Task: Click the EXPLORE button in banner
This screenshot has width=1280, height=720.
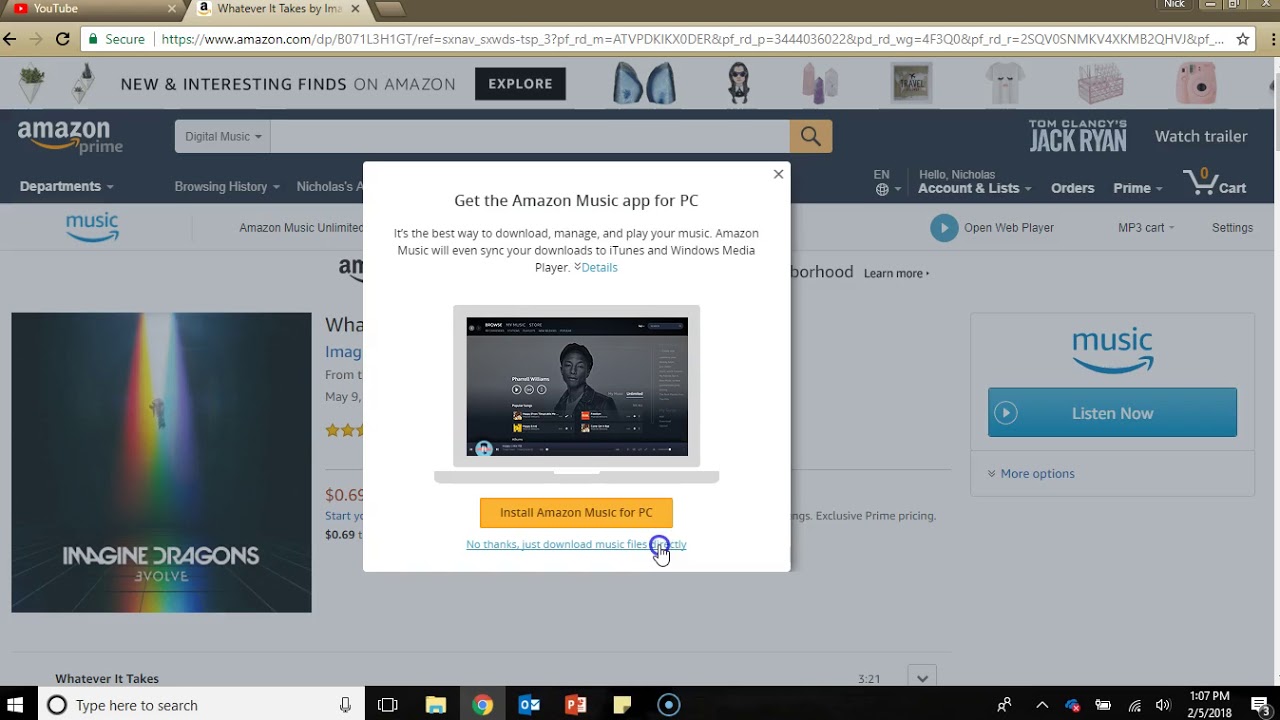Action: pos(520,84)
